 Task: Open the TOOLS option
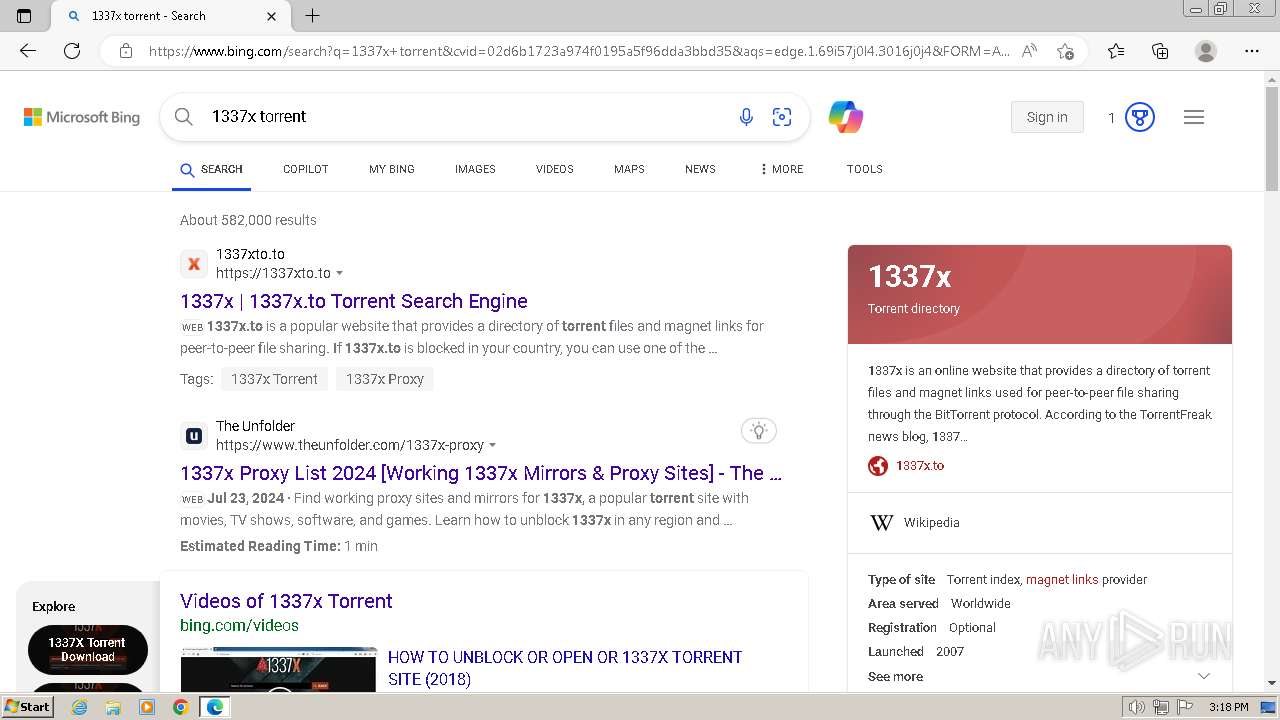tap(865, 169)
